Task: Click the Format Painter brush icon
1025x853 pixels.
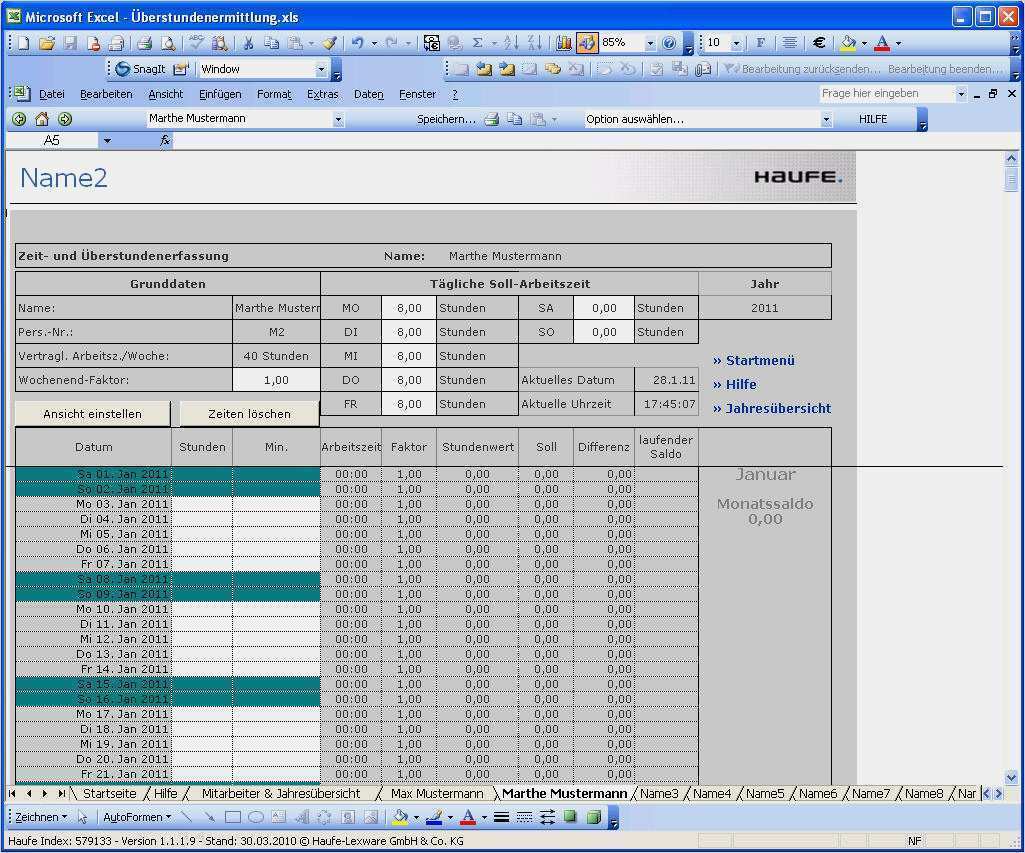Action: pyautogui.click(x=329, y=43)
